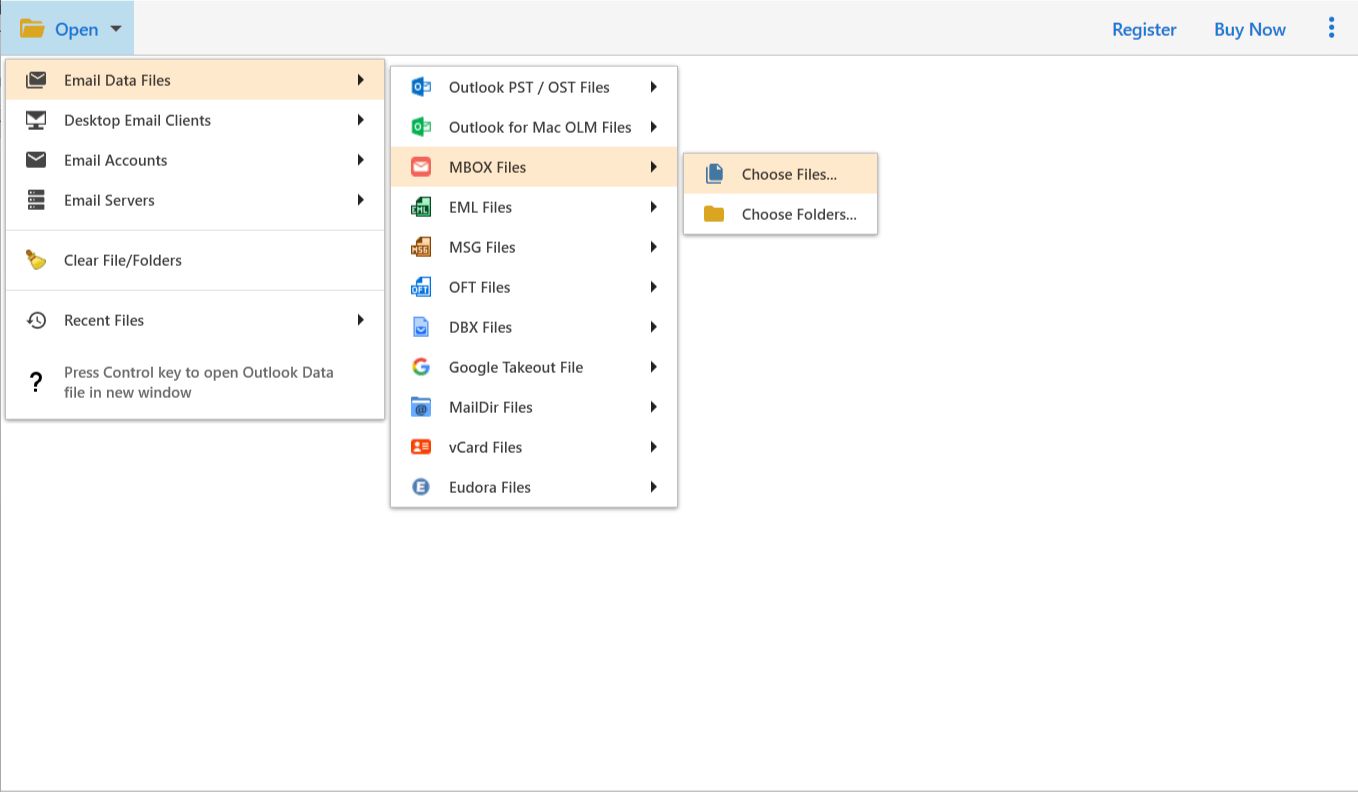This screenshot has height=792, width=1358.
Task: Click the Email Data Files envelope-stack icon
Action: point(36,80)
